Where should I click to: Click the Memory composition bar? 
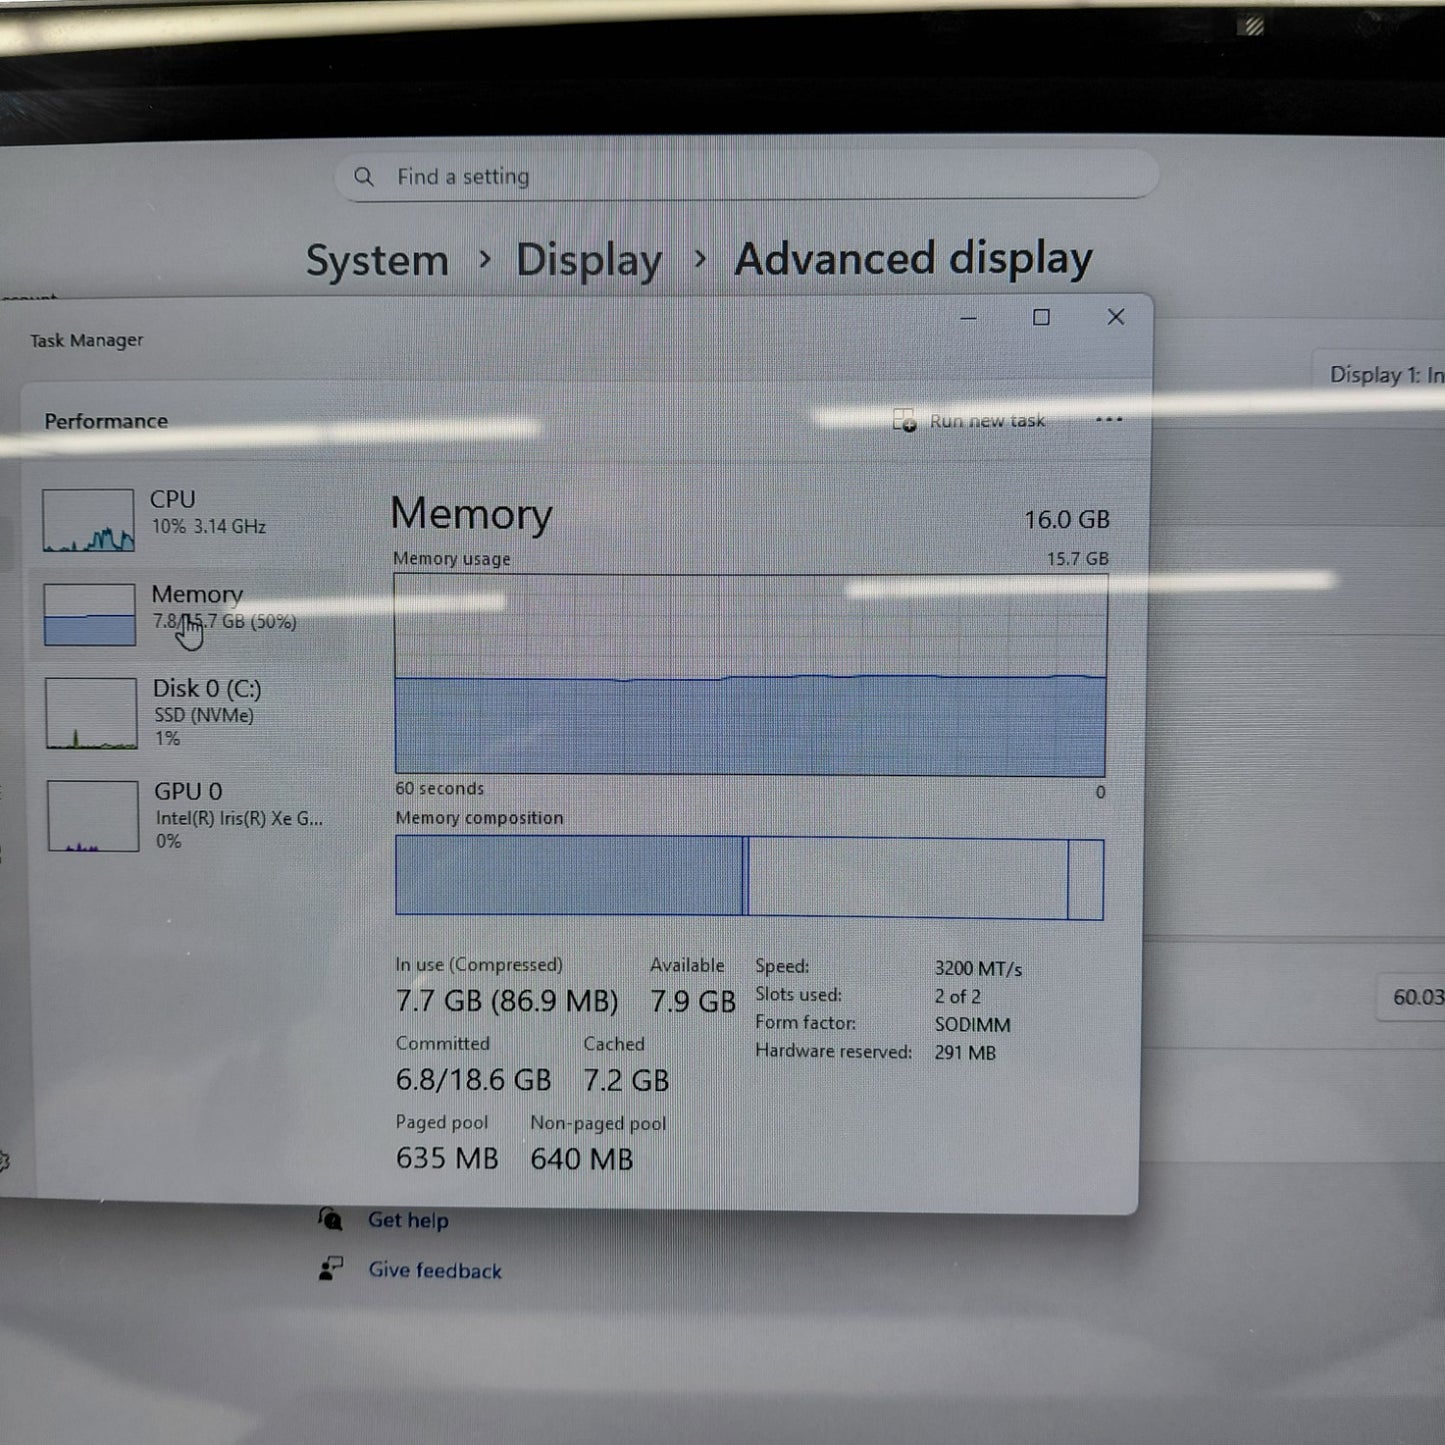pos(750,877)
